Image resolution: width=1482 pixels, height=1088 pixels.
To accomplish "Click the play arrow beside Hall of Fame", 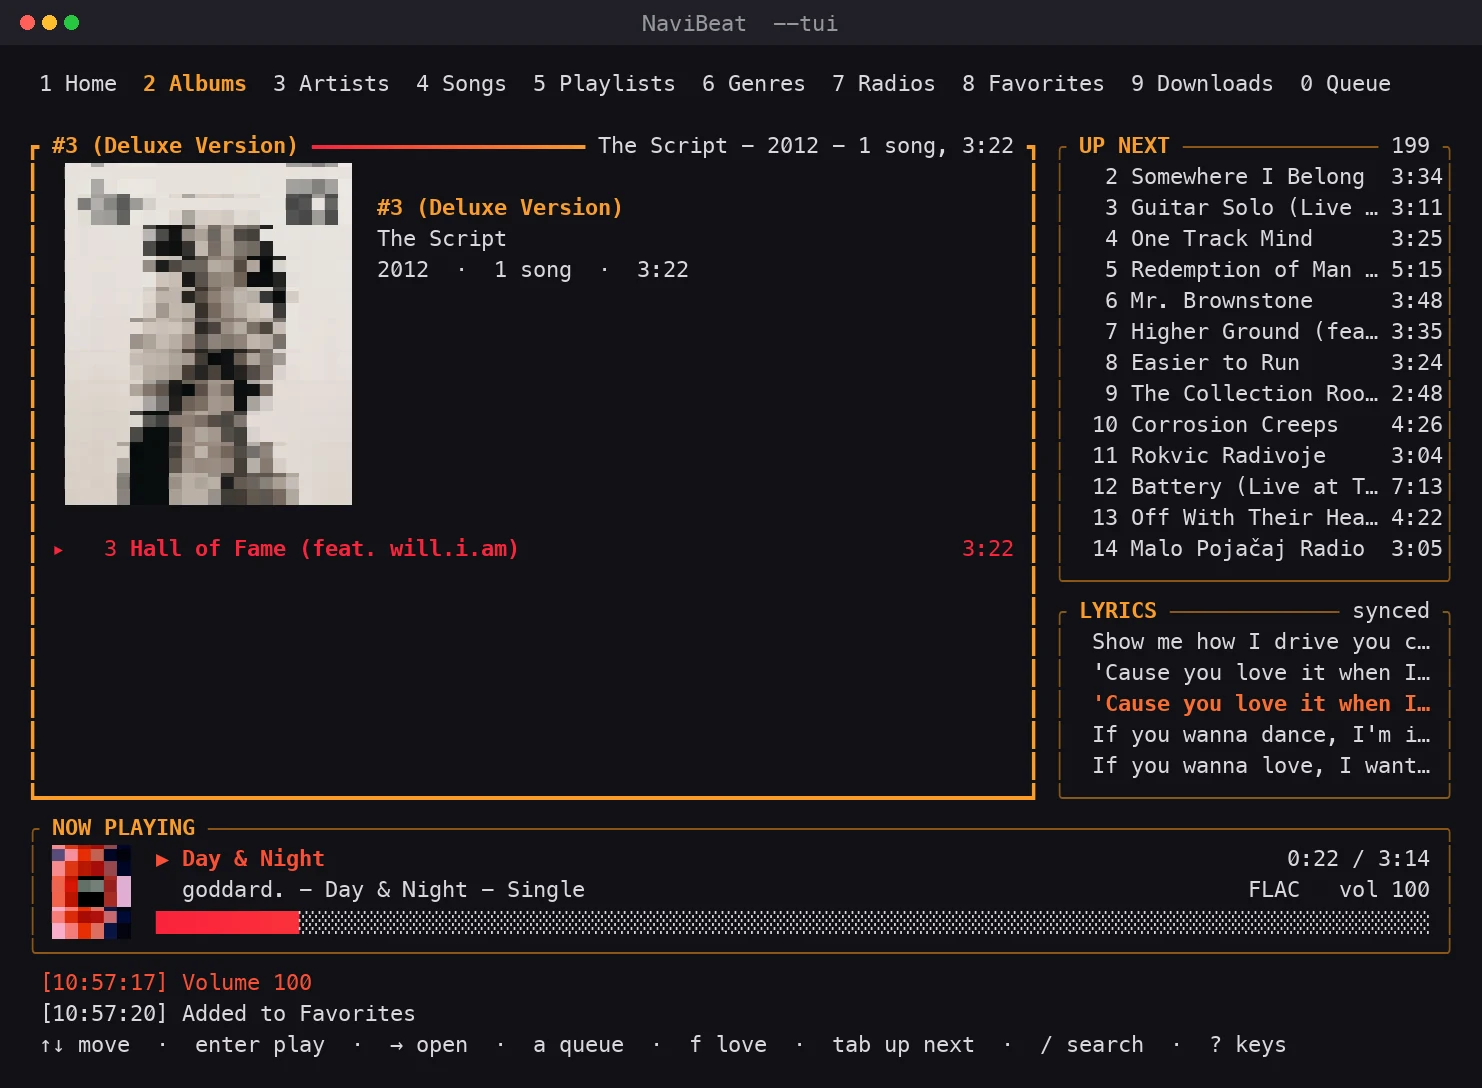I will click(x=58, y=549).
